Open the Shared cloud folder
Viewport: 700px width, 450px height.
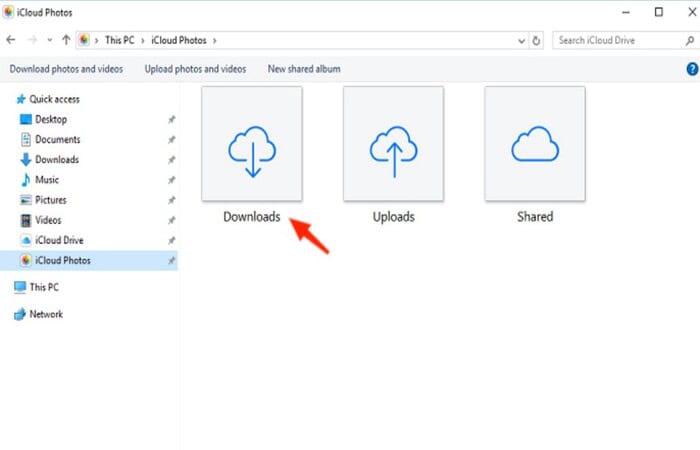click(x=535, y=144)
